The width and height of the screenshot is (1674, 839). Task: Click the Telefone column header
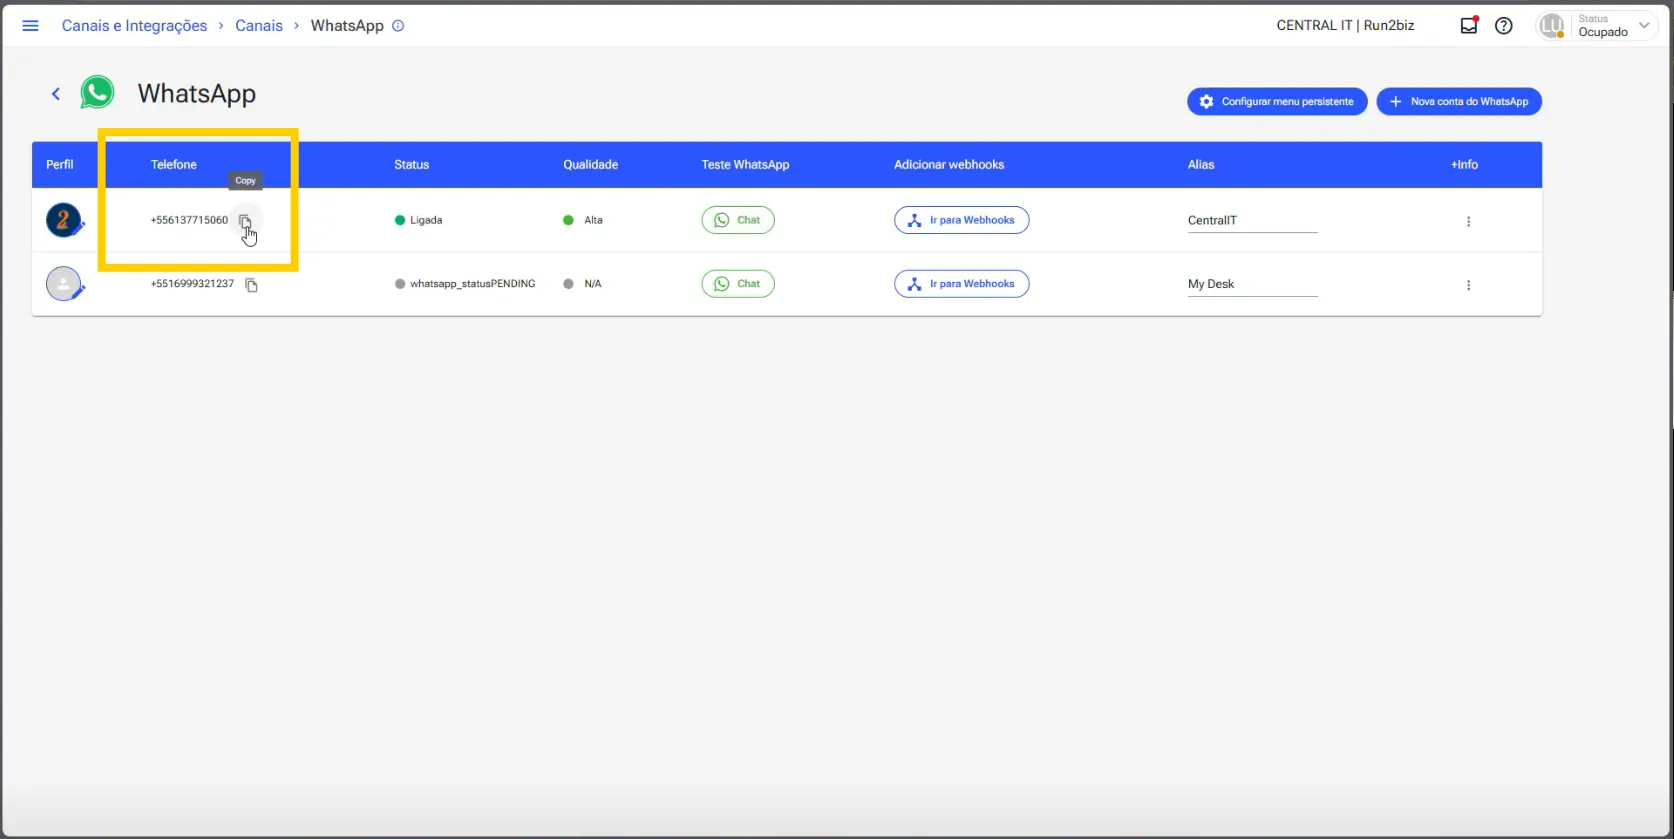(x=174, y=165)
